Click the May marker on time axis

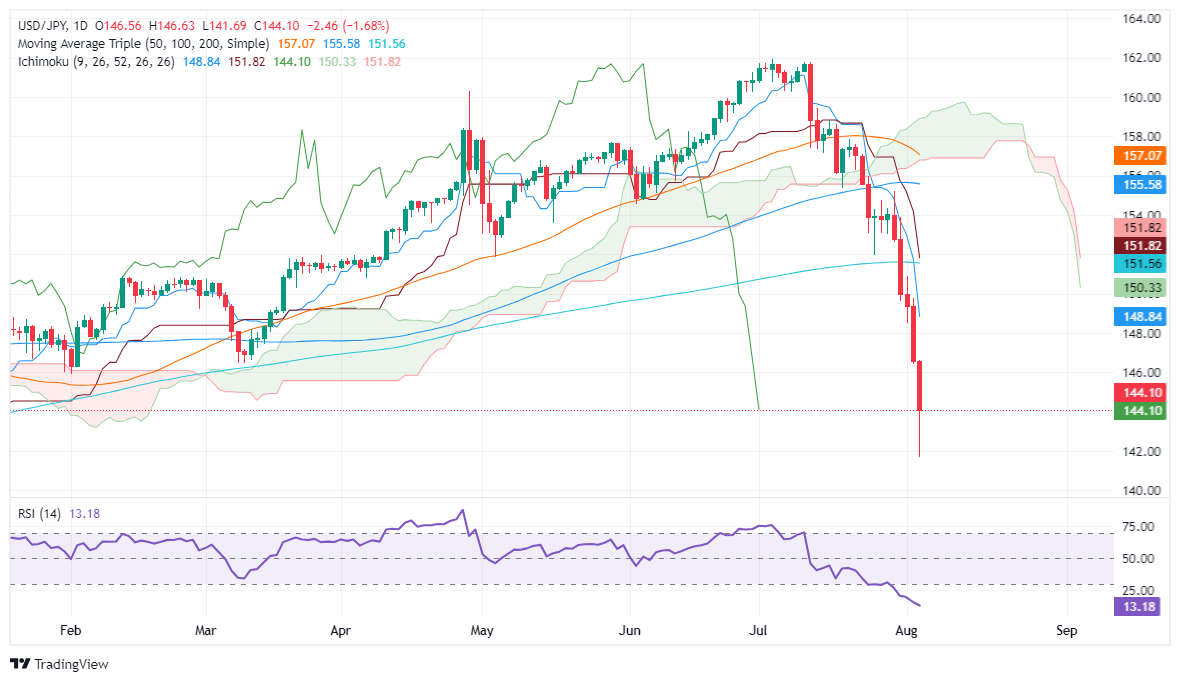[482, 630]
